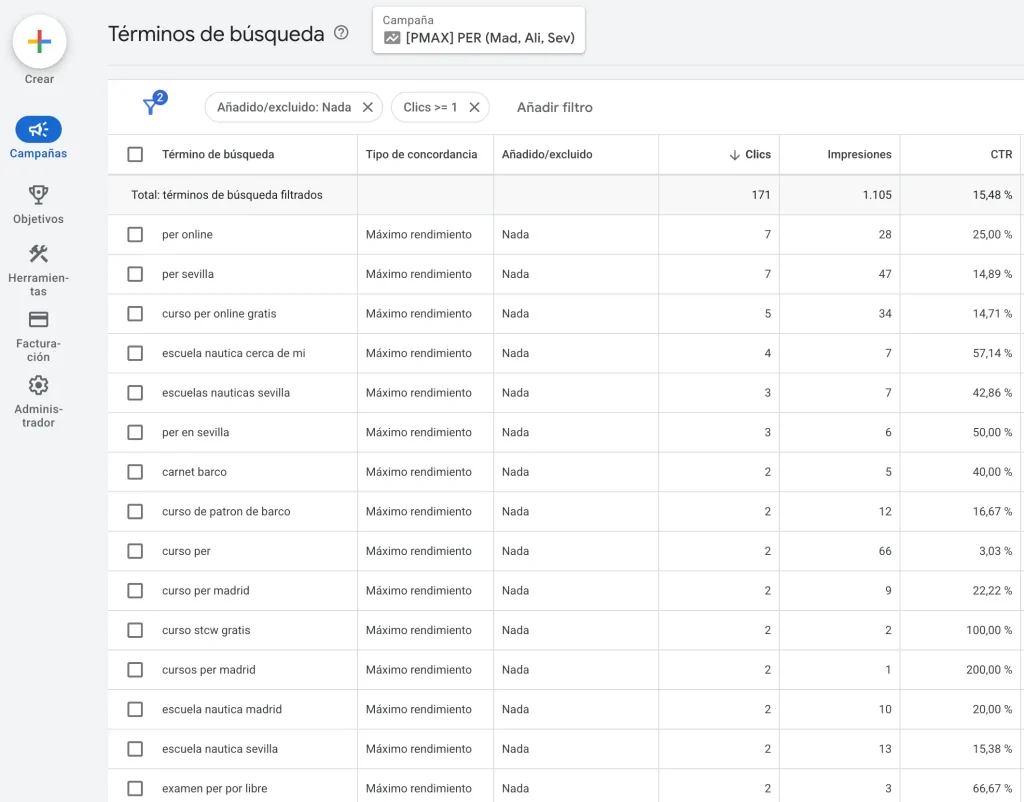Click the filter funnel icon
This screenshot has width=1024, height=802.
click(151, 106)
